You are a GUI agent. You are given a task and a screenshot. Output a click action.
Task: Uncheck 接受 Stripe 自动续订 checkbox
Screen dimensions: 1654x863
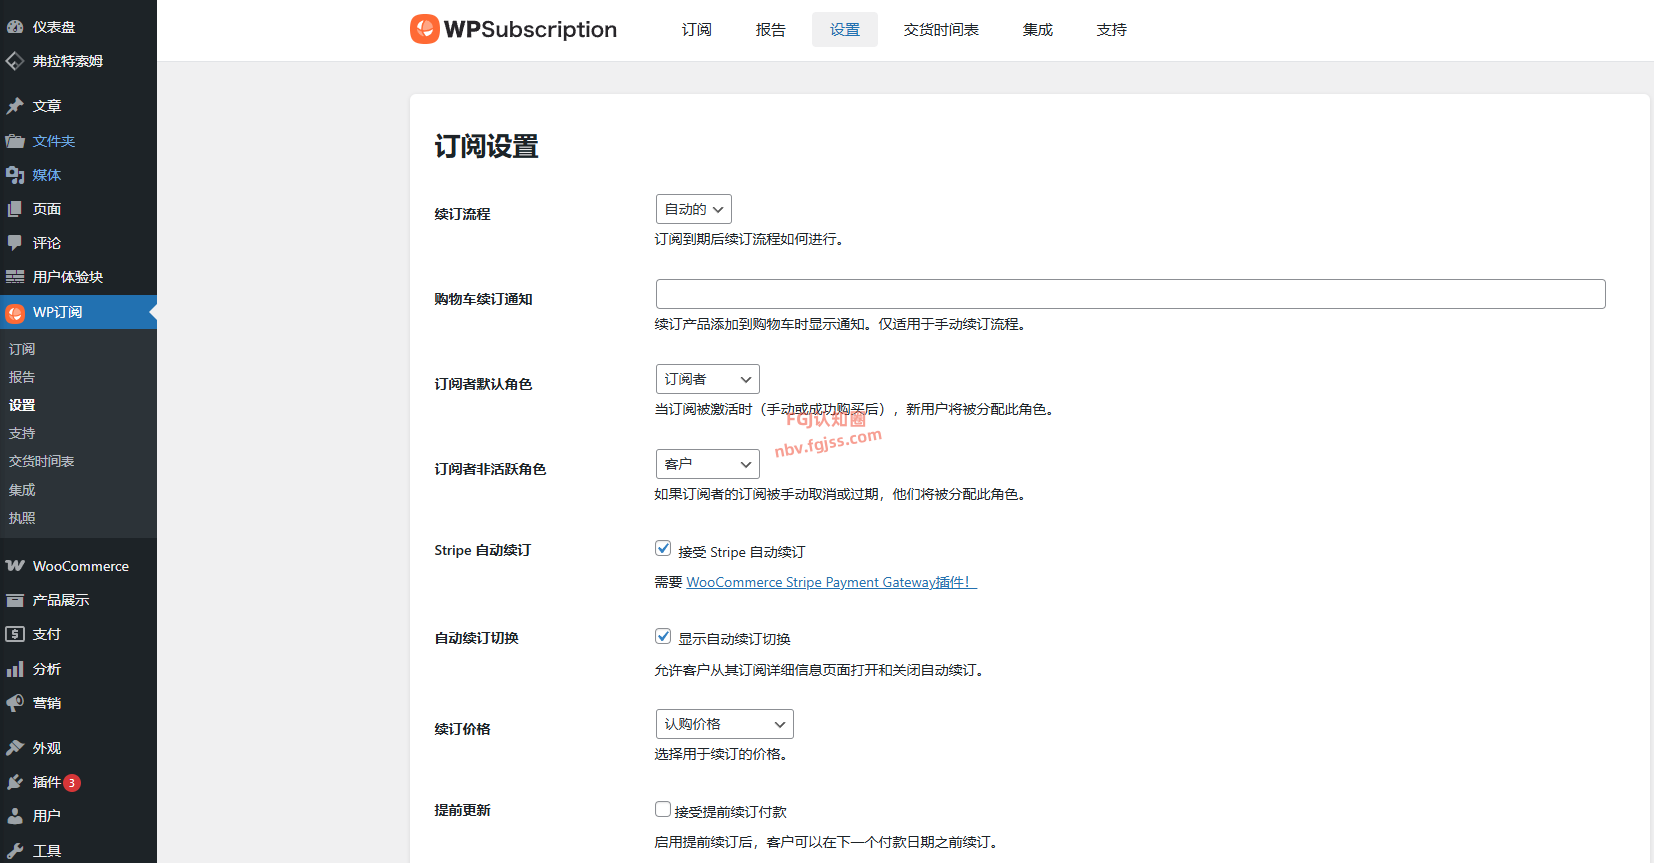[x=663, y=548]
